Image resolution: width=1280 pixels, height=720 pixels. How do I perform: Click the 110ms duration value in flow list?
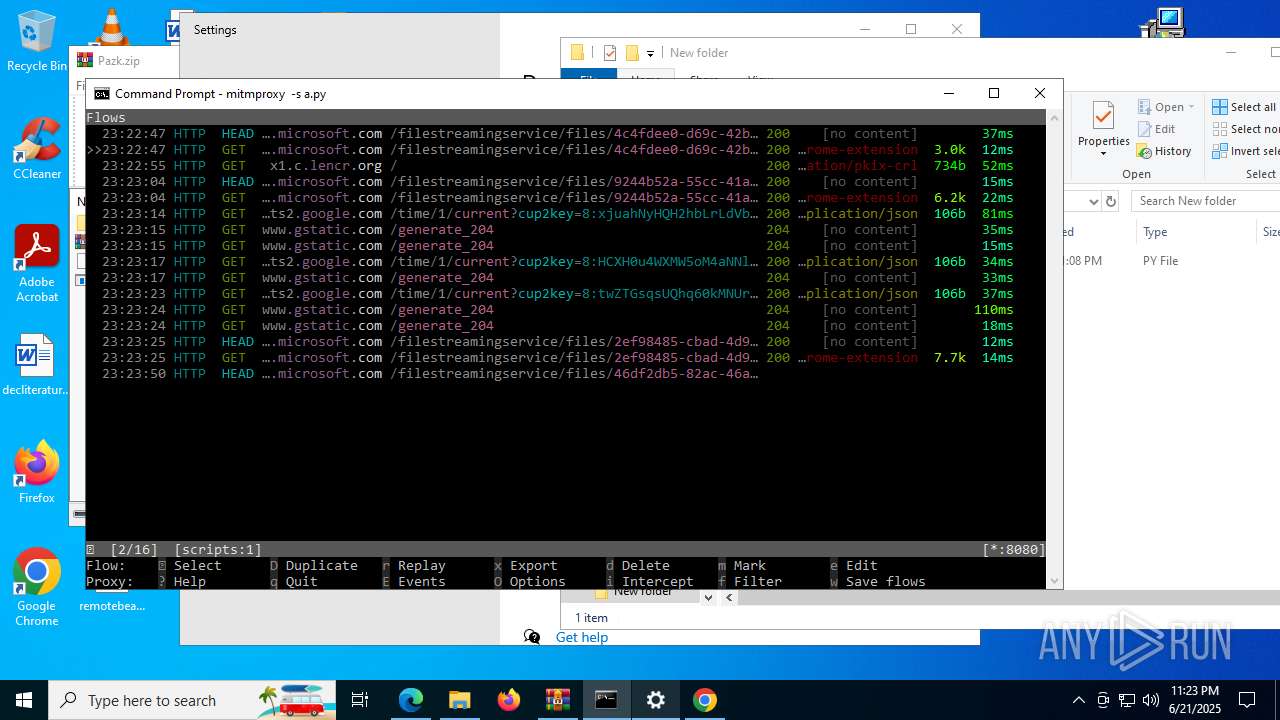(x=994, y=310)
